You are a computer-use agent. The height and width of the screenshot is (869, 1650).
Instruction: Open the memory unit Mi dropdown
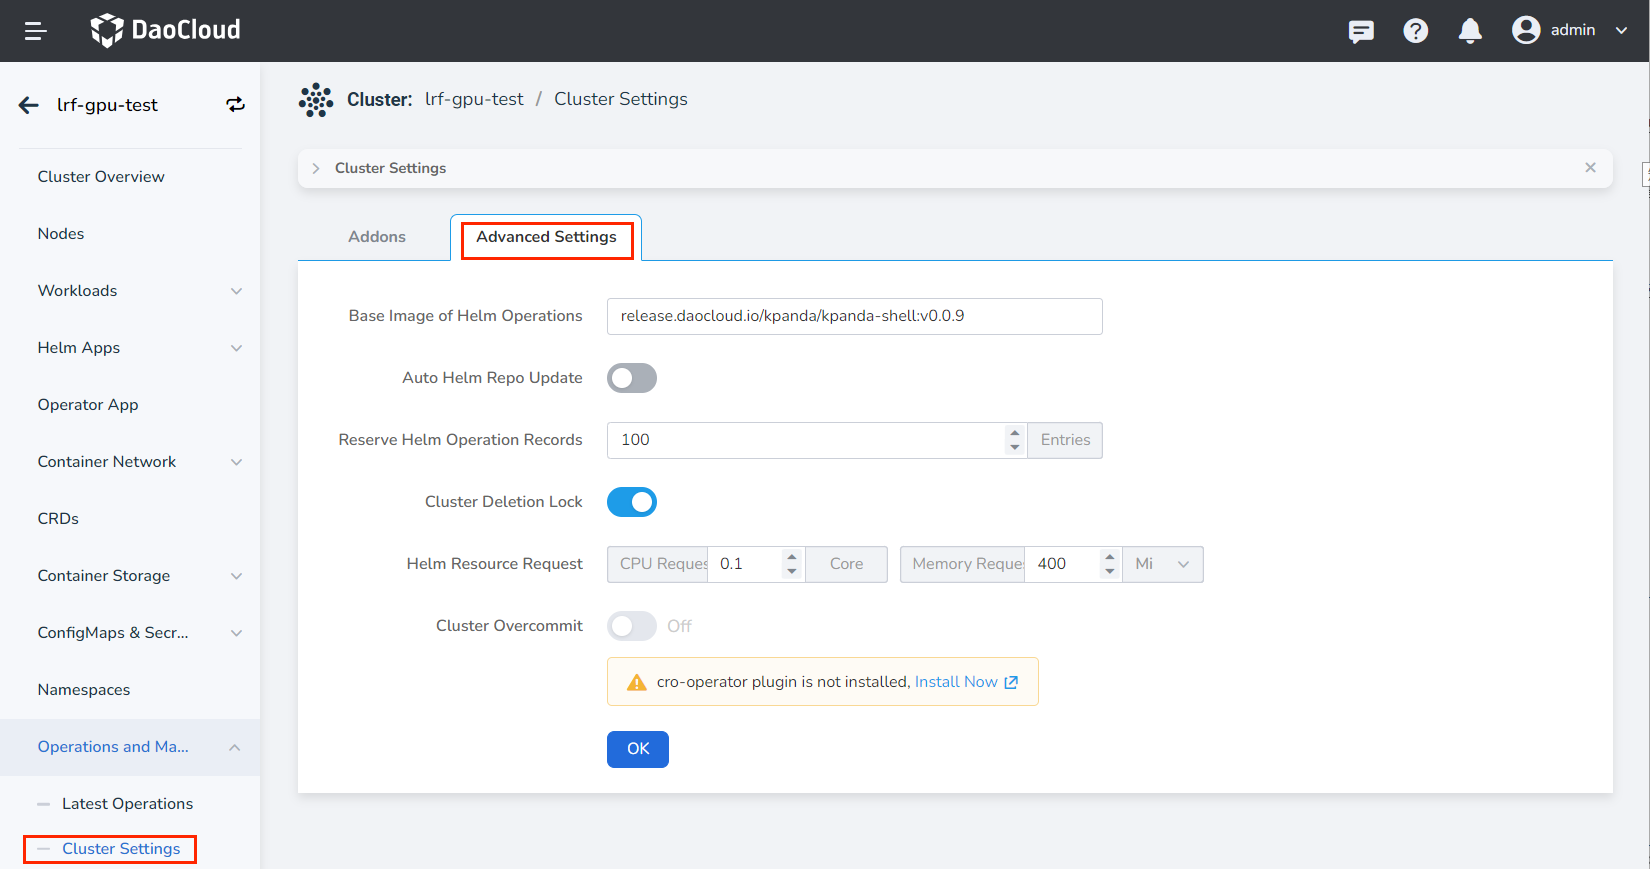coord(1162,564)
